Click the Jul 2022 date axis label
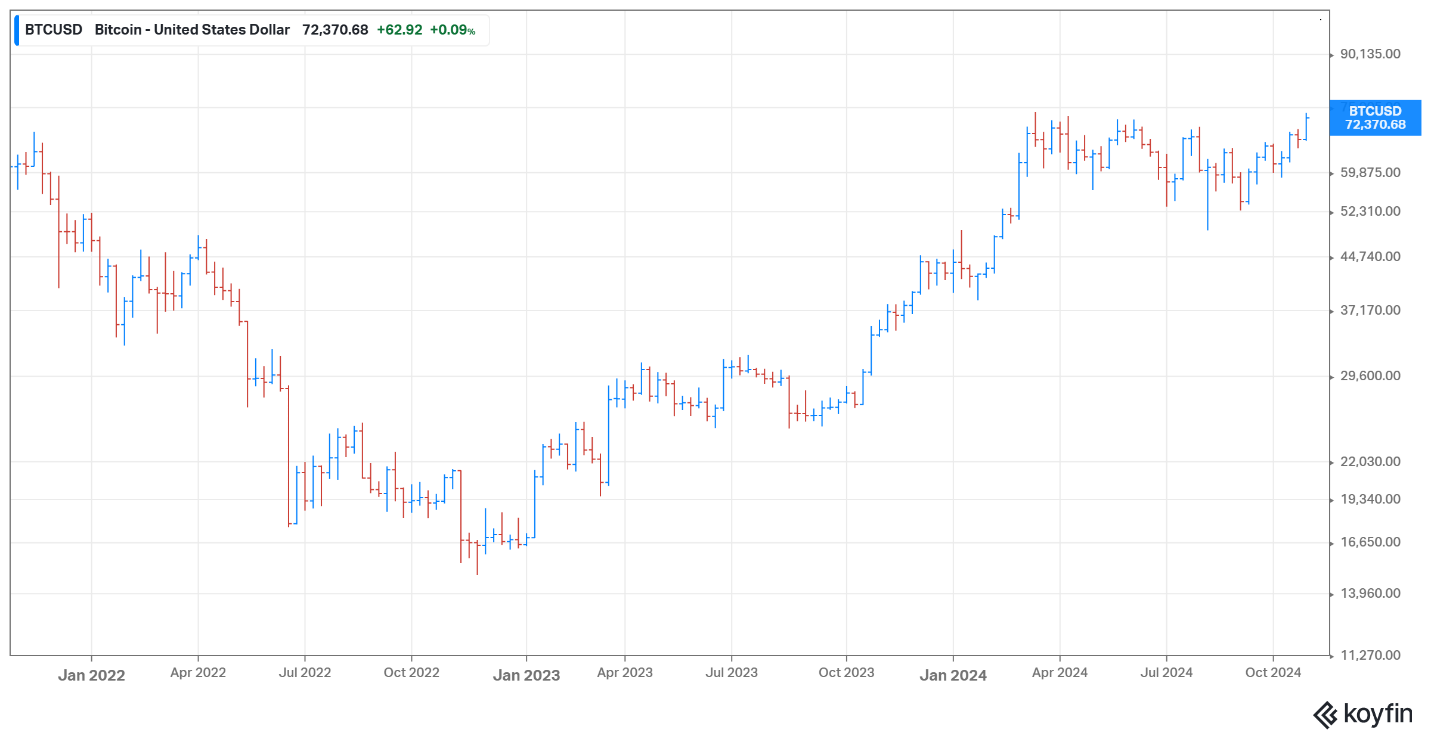 click(x=304, y=673)
